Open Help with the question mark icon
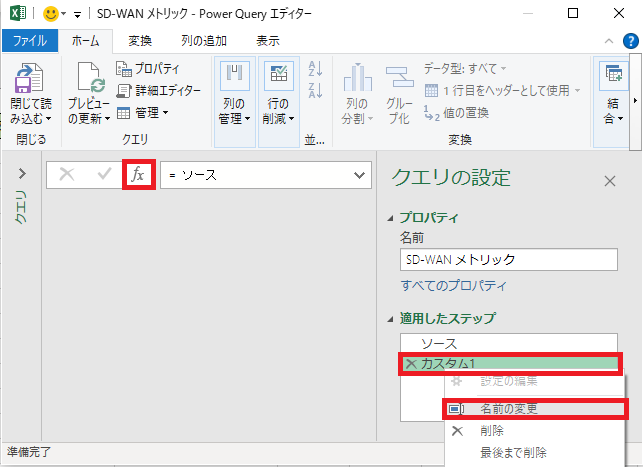The width and height of the screenshot is (643, 467). 631,41
